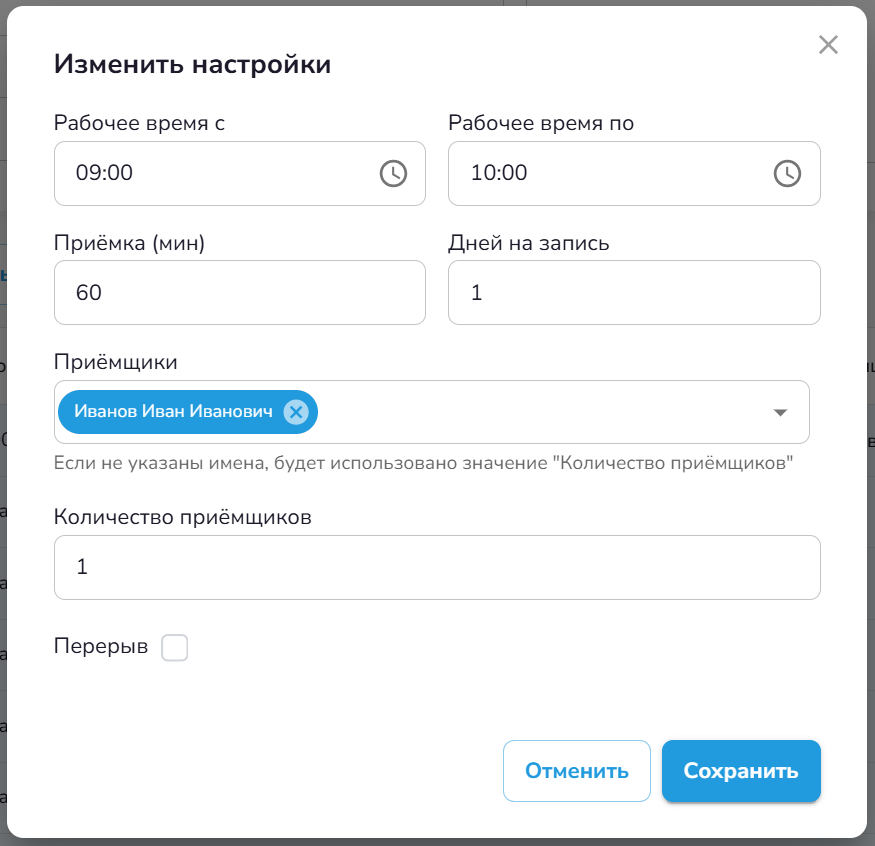
Task: Click the "Дней на запись" label
Action: coord(529,243)
